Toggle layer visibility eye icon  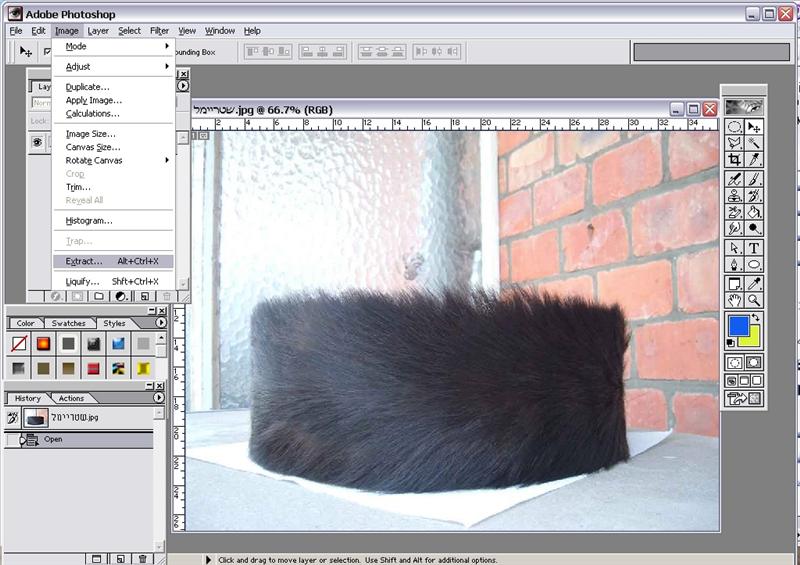coord(37,142)
